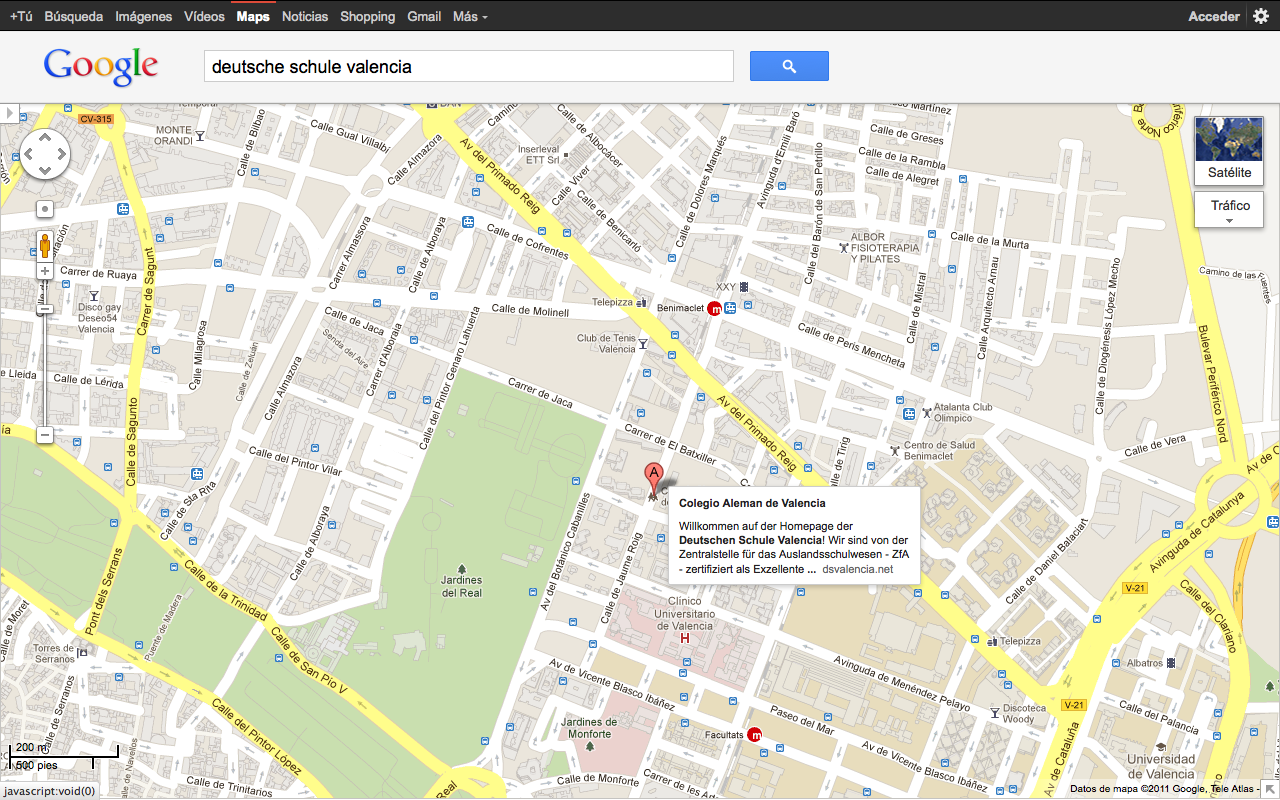Expand the hidden left side panel
The height and width of the screenshot is (800, 1280).
click(x=8, y=113)
